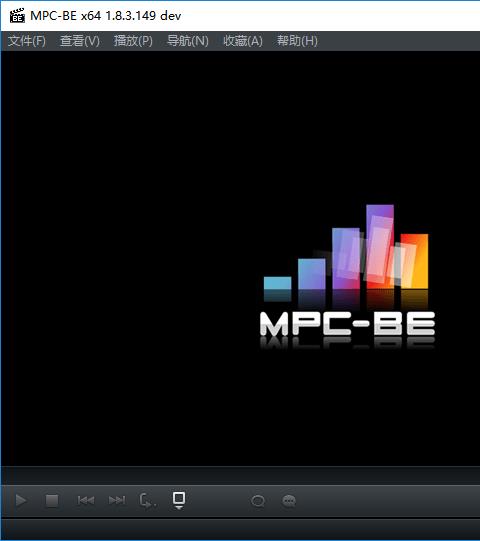This screenshot has width=480, height=541.
Task: Click the audio track selection icon
Action: pos(258,501)
